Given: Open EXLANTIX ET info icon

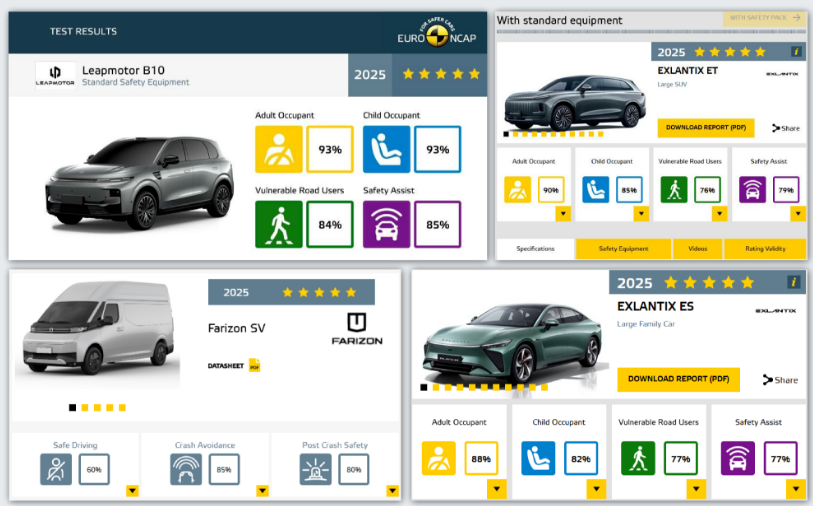Looking at the screenshot, I should click(796, 51).
